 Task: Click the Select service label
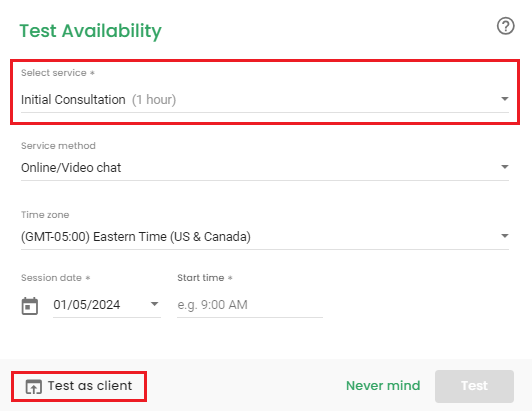[58, 73]
